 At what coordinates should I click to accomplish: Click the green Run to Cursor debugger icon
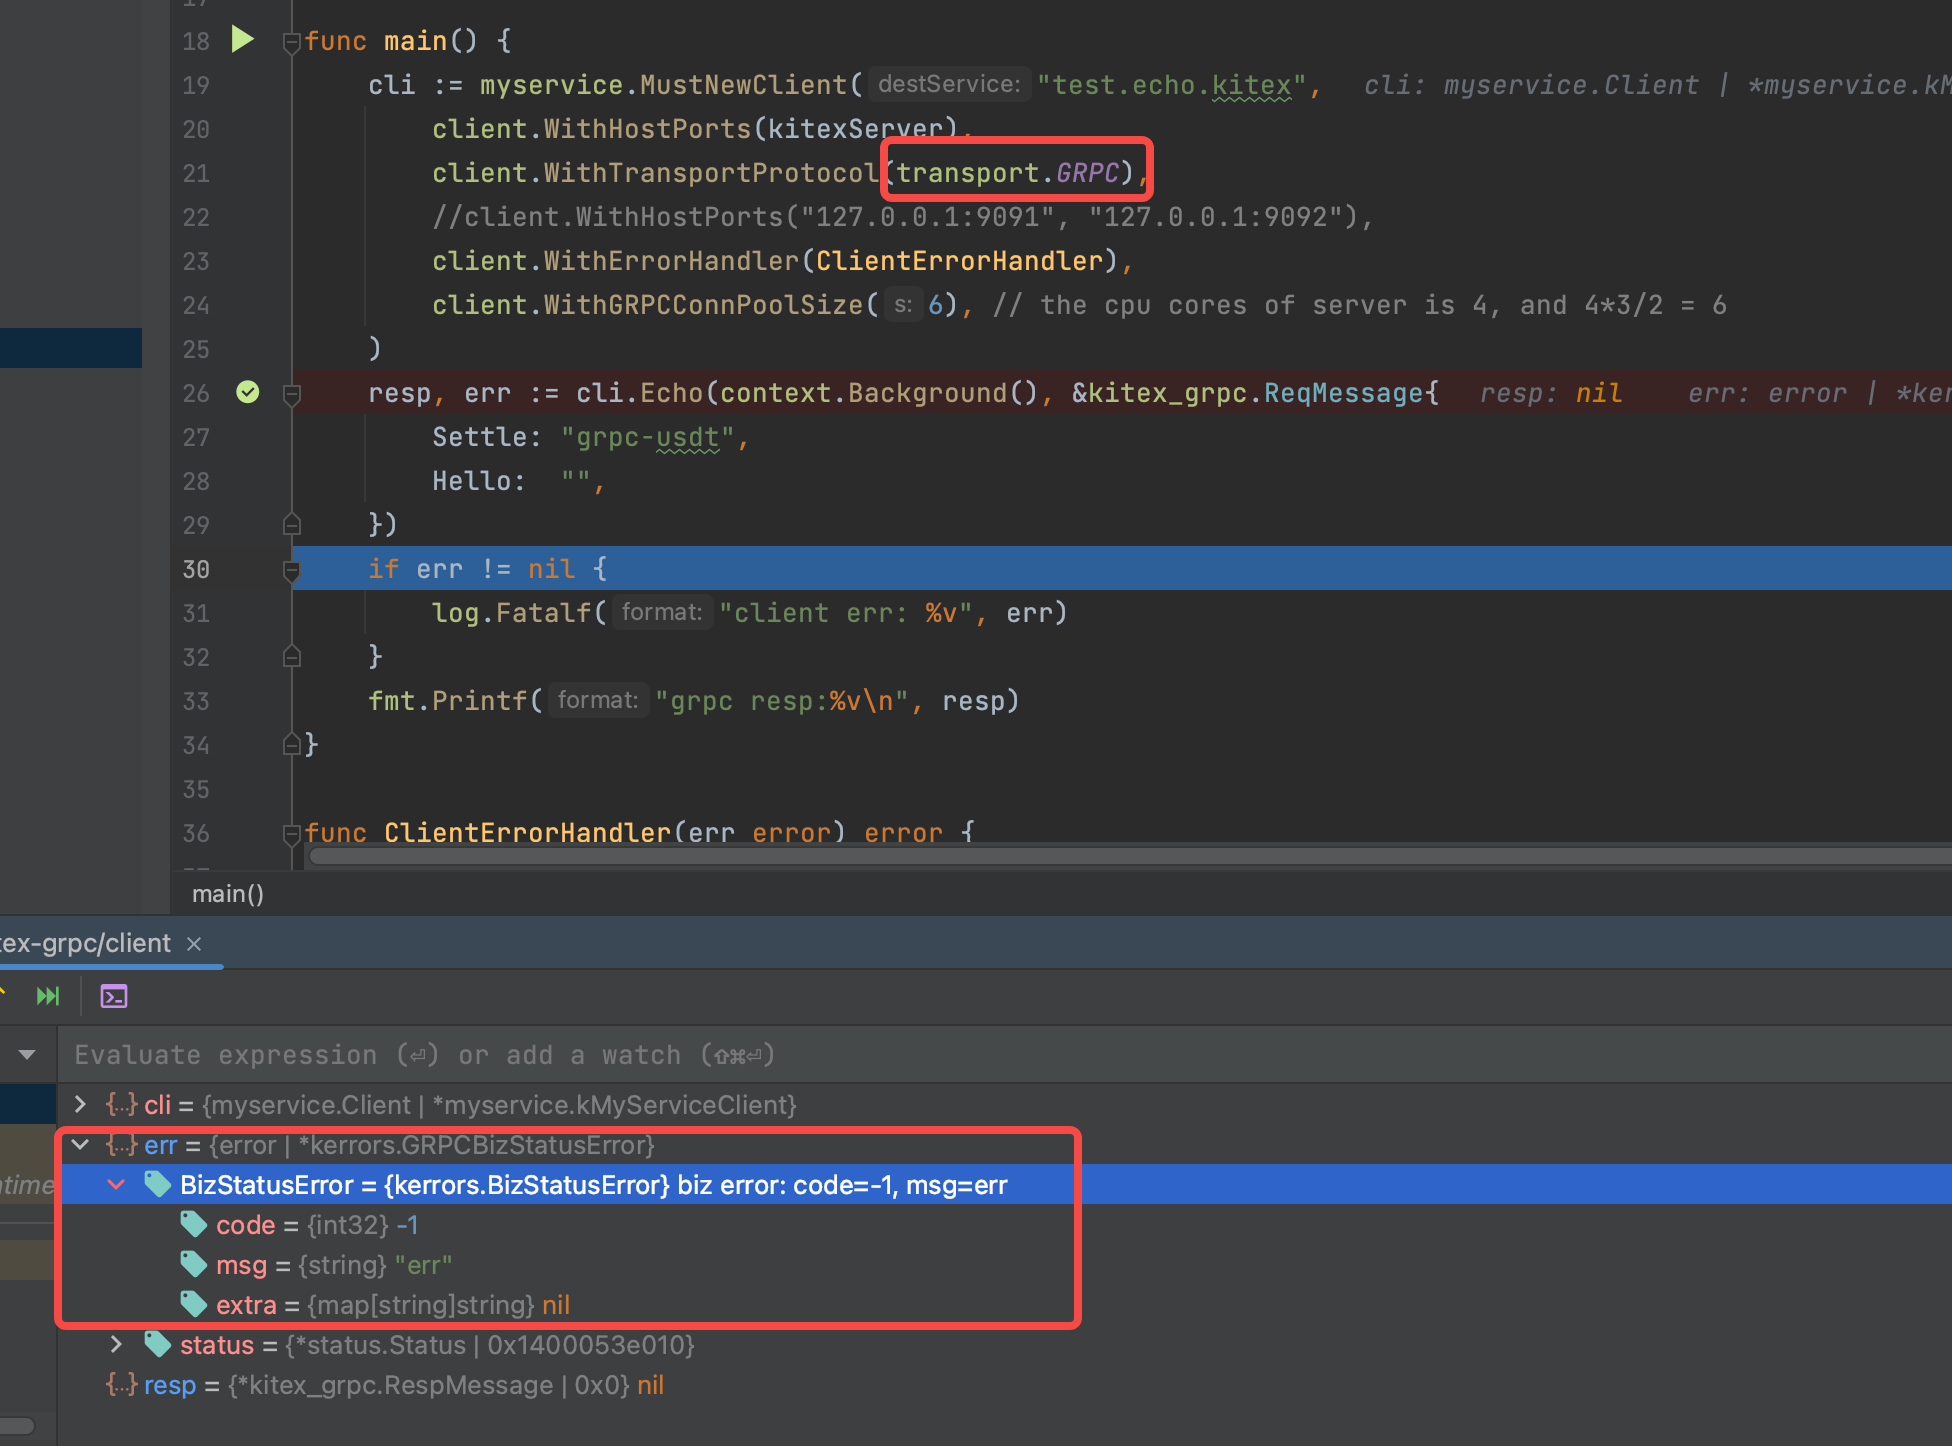pyautogui.click(x=46, y=996)
